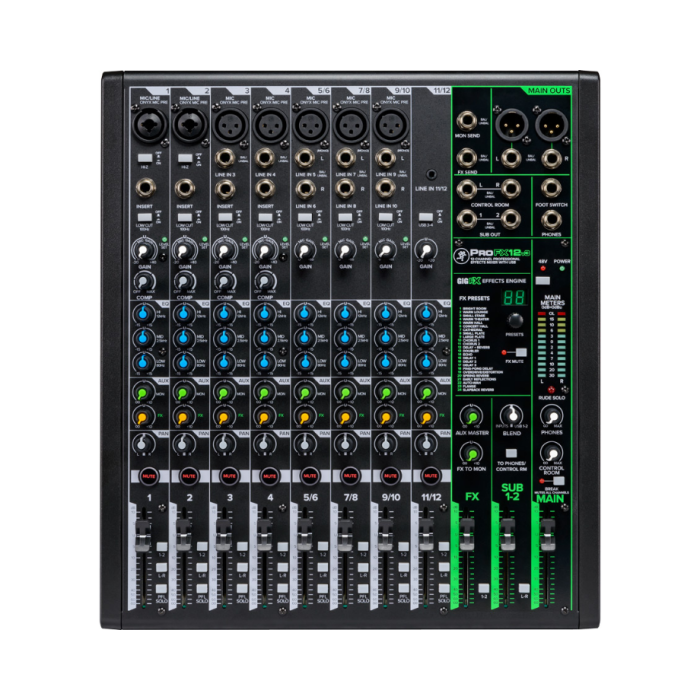This screenshot has width=700, height=700.
Task: Click the MAIN METERS LED display
Action: click(x=552, y=345)
